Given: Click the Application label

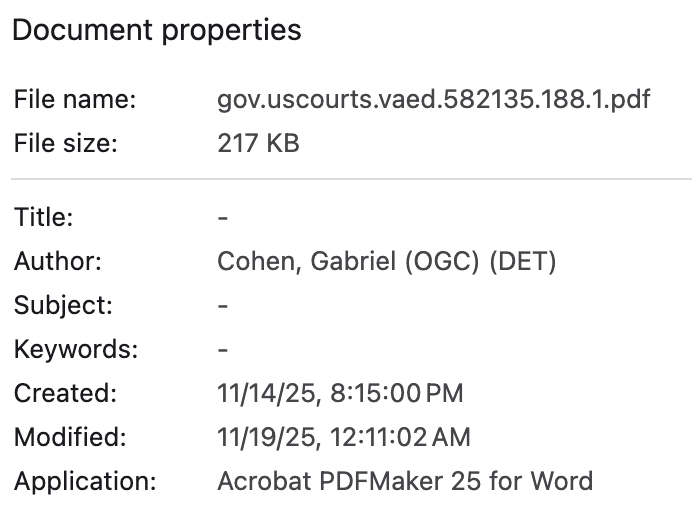Looking at the screenshot, I should [x=85, y=481].
